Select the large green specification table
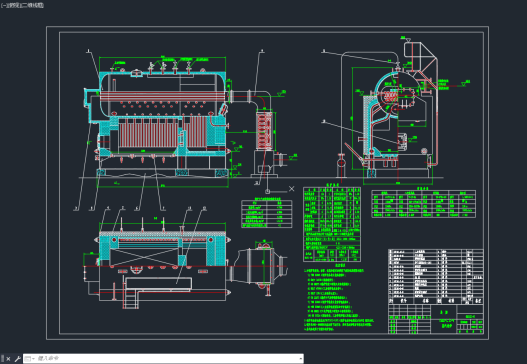The image size is (527, 364). 332,225
